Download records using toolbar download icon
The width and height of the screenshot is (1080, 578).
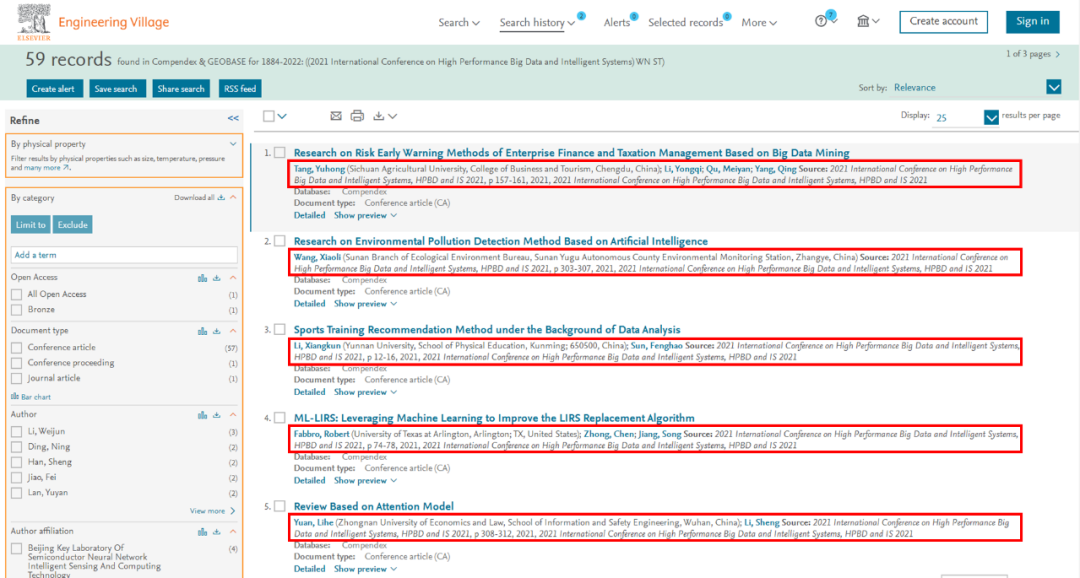click(378, 116)
